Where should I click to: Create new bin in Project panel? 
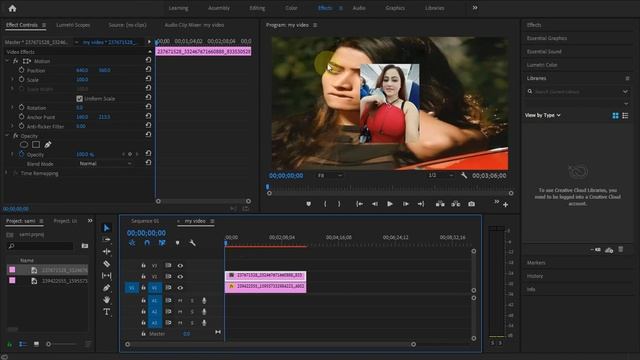point(84,246)
